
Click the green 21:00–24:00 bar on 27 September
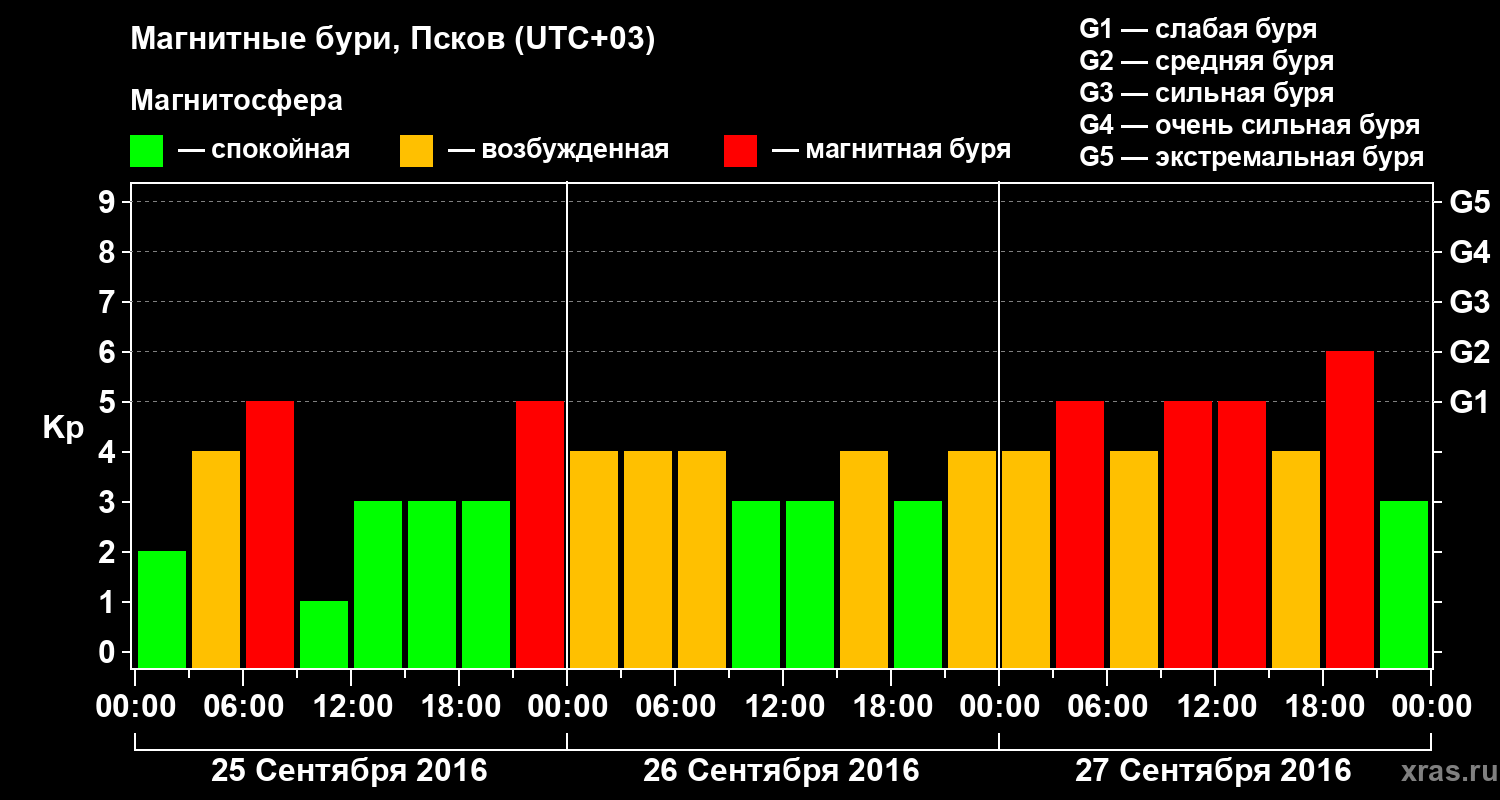point(1404,584)
